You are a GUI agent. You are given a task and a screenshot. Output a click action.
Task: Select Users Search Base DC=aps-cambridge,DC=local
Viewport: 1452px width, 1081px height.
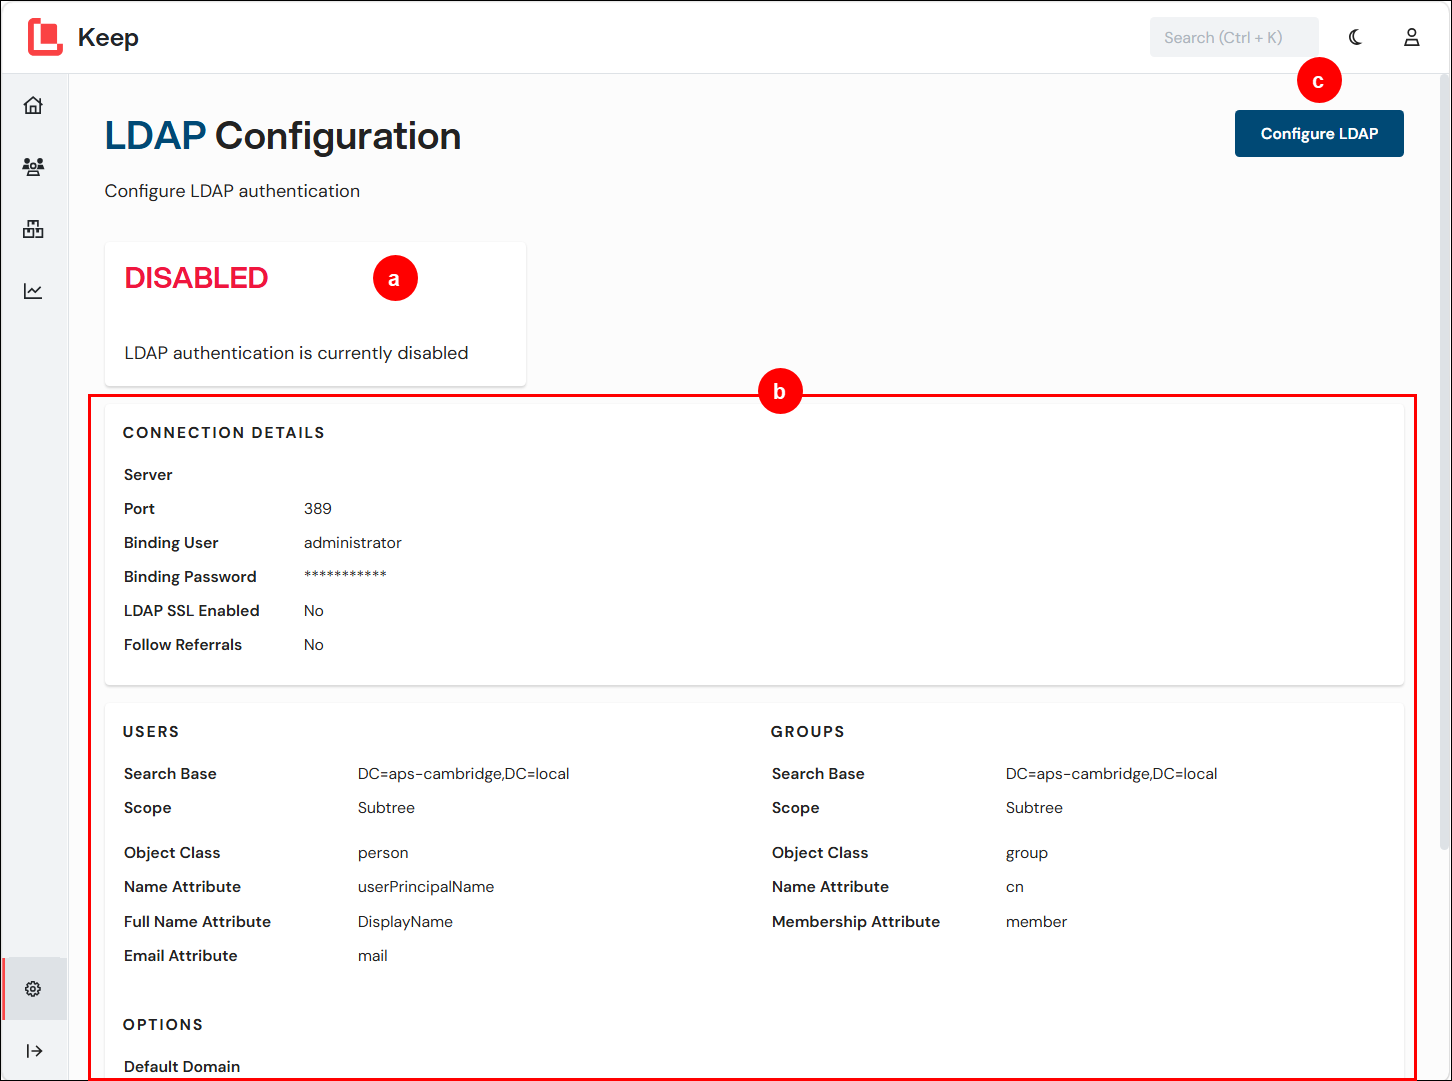(464, 774)
